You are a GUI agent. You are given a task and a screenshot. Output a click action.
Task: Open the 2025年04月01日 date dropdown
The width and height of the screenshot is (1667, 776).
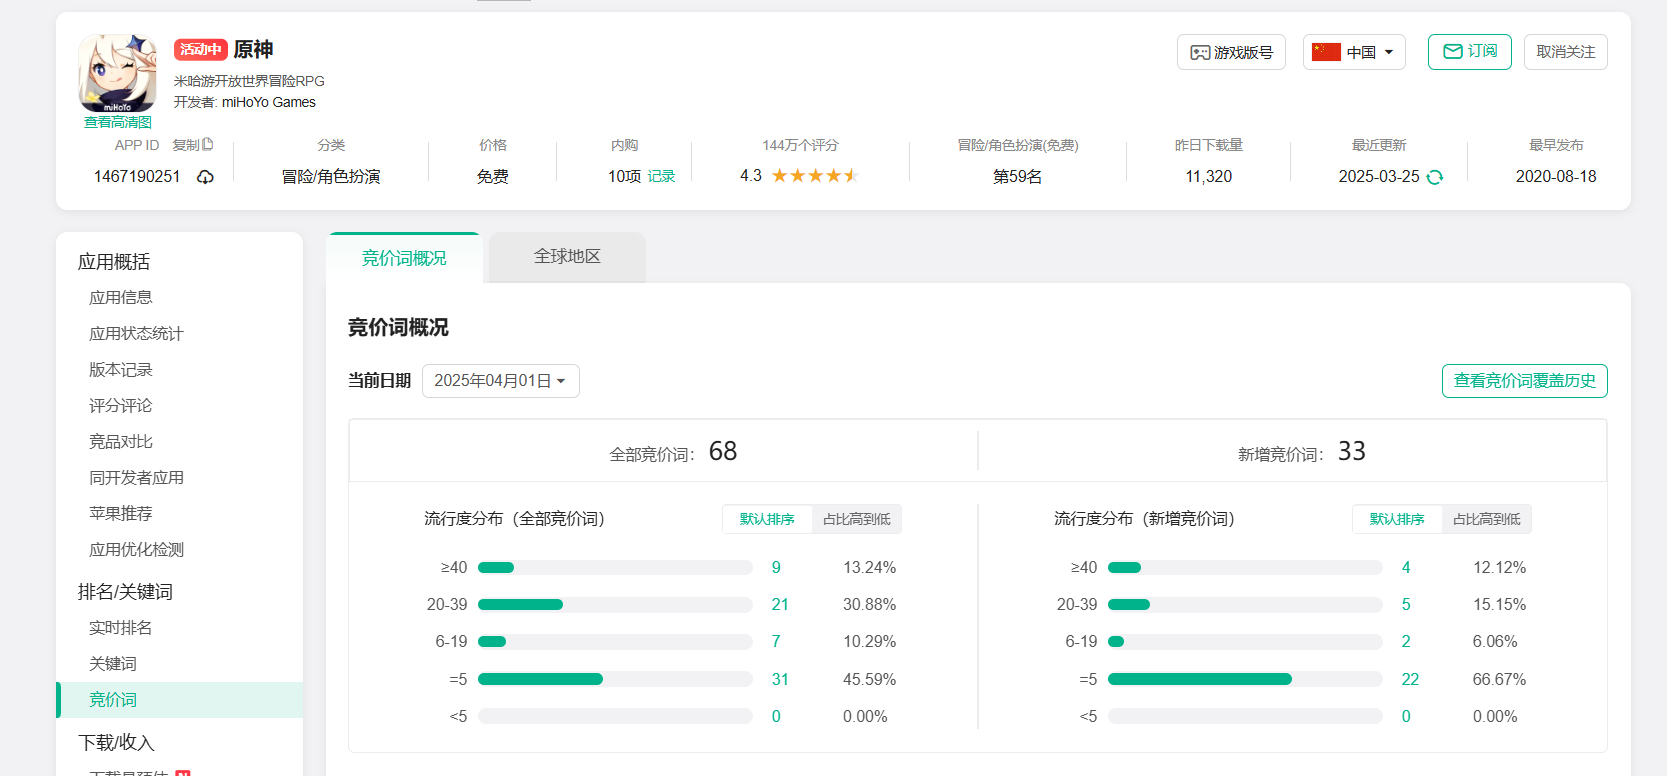tap(501, 381)
